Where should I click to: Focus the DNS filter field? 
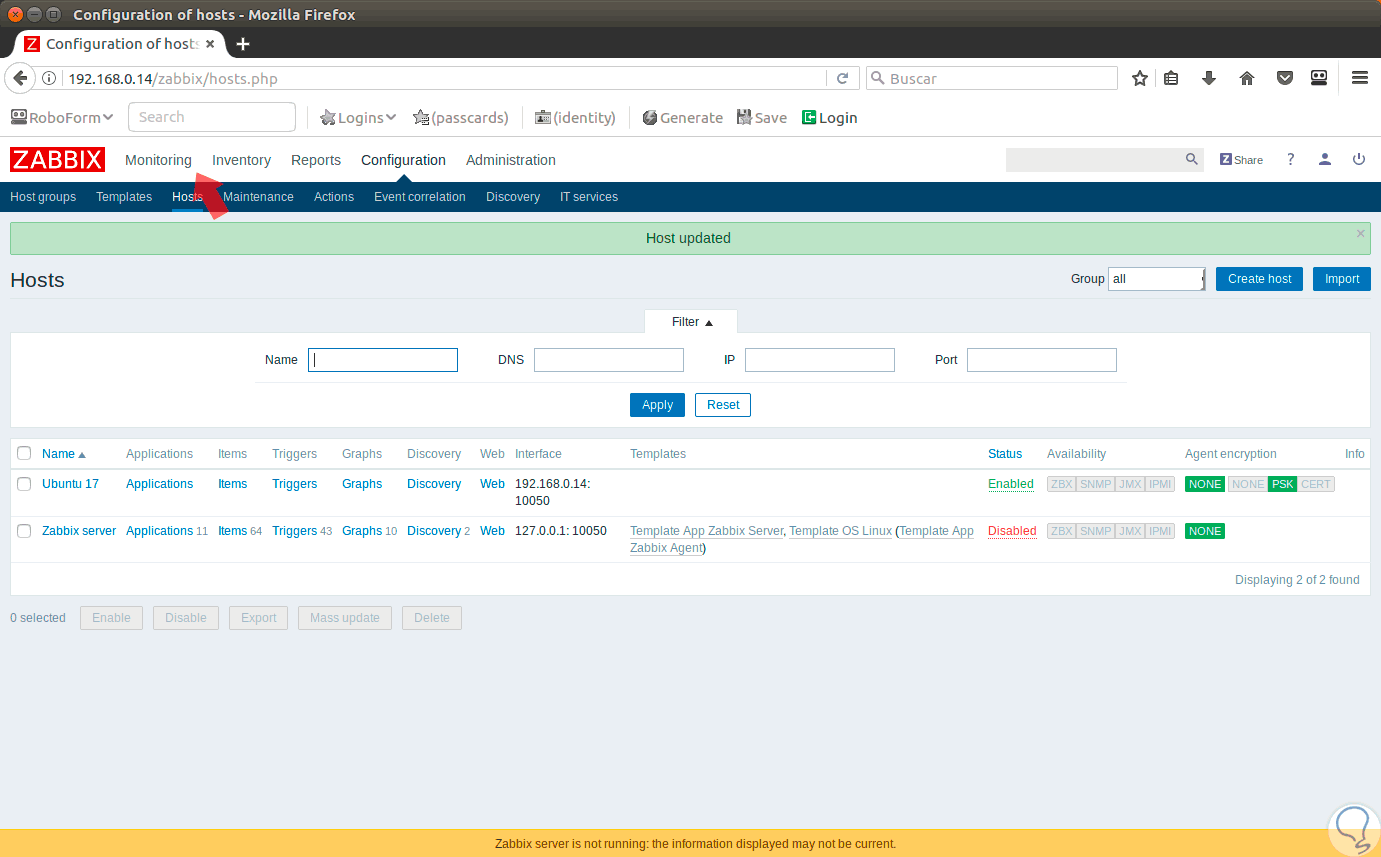(x=609, y=360)
